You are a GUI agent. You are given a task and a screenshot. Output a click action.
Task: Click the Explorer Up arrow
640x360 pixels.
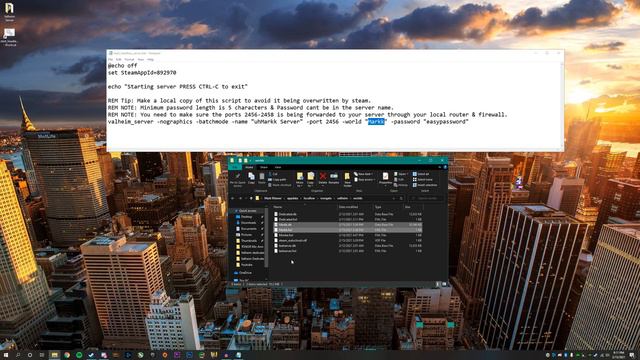[x=251, y=198]
